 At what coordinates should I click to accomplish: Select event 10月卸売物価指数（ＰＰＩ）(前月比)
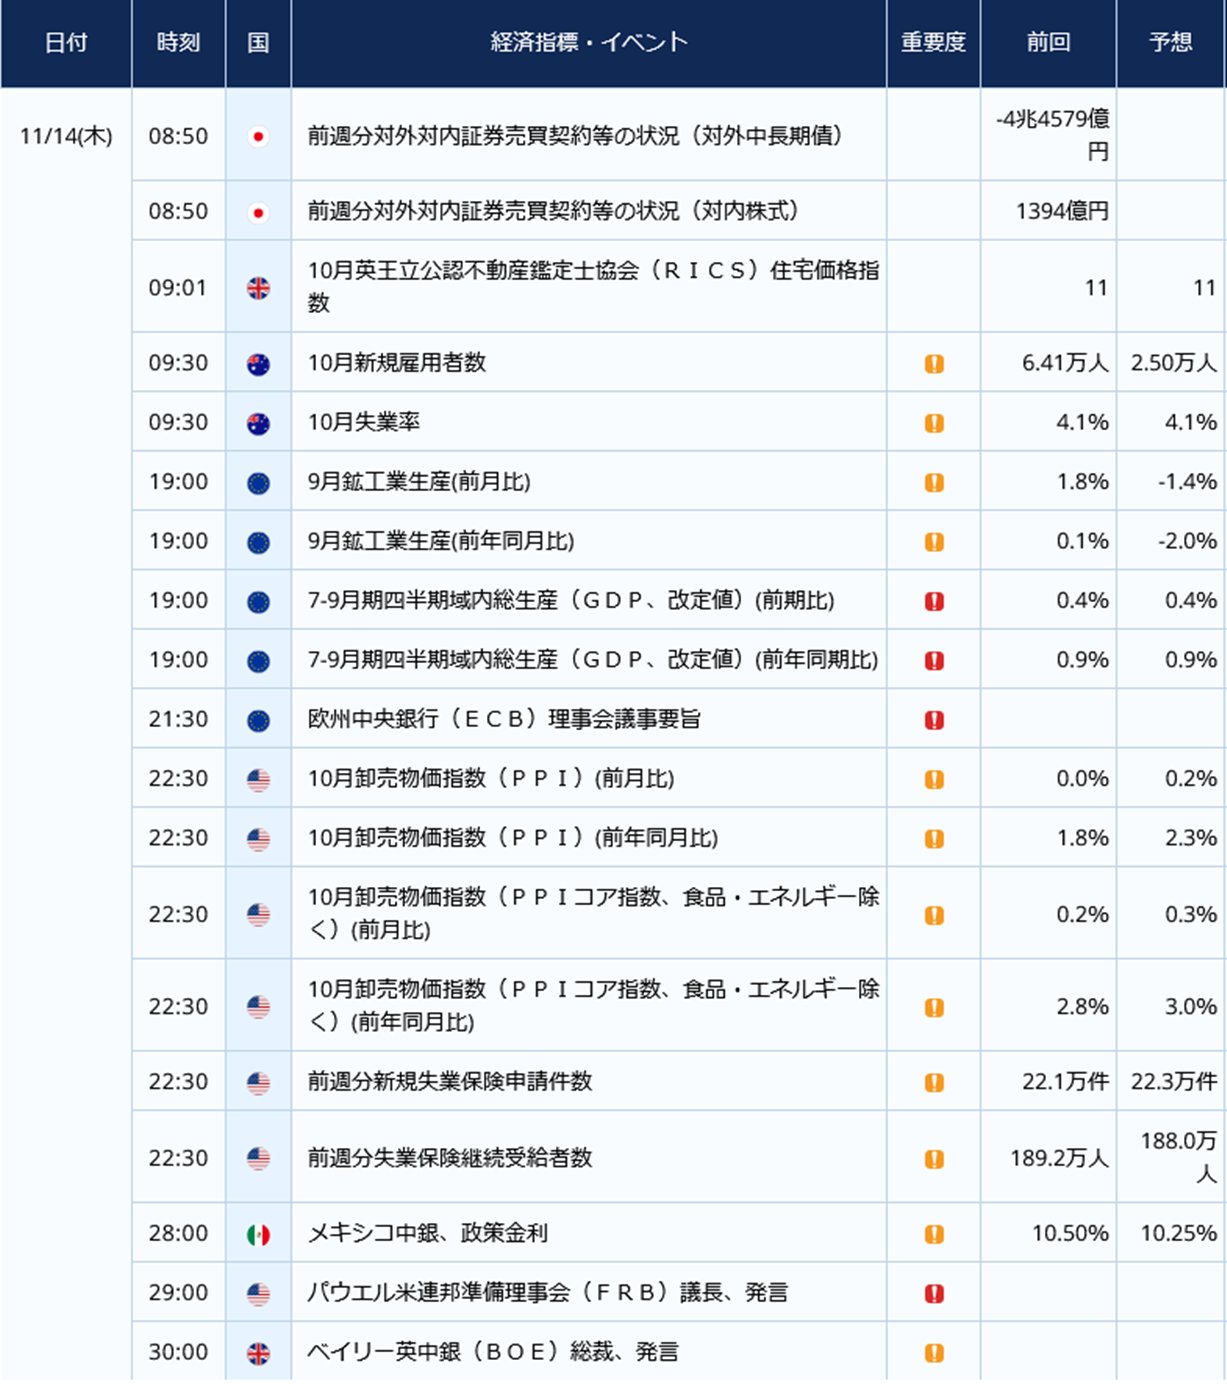491,778
